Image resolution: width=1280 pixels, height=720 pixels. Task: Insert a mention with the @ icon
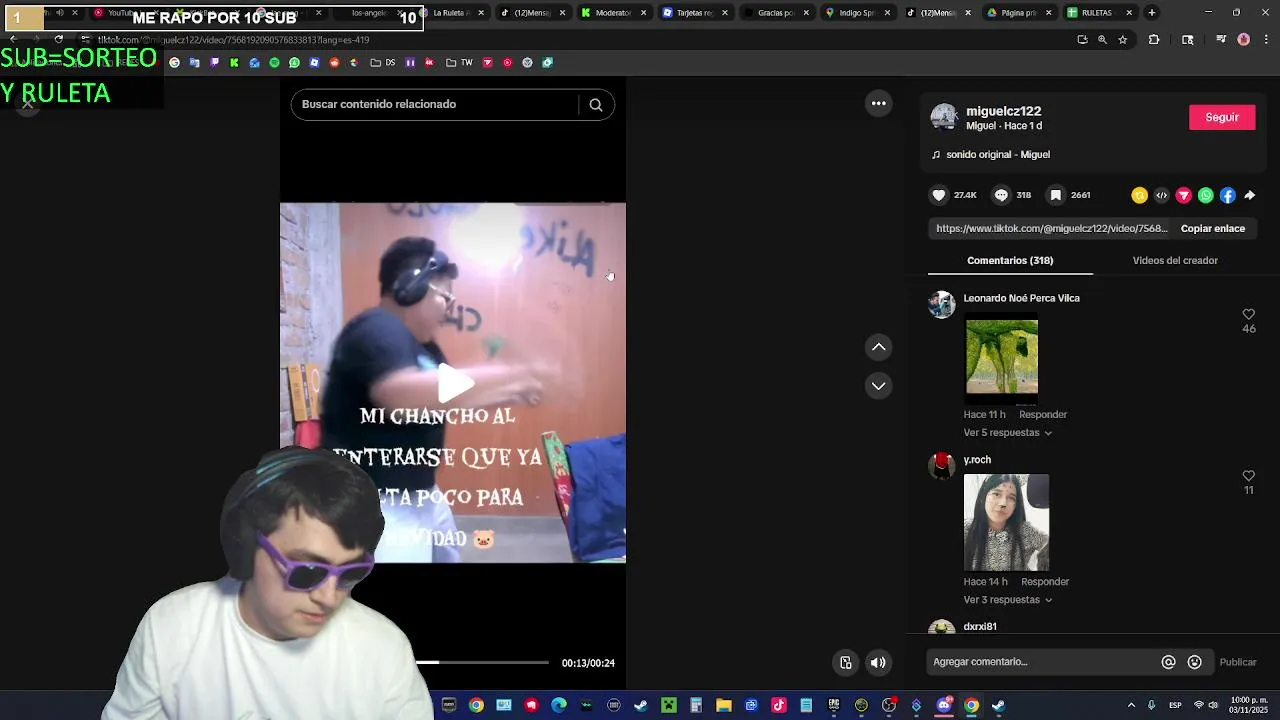[x=1168, y=662]
